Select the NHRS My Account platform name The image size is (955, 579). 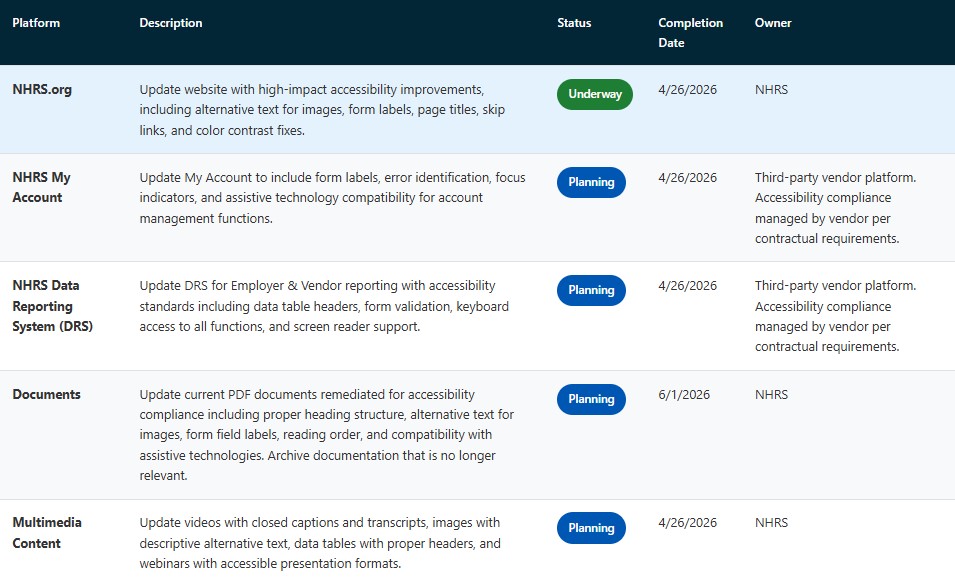point(41,187)
